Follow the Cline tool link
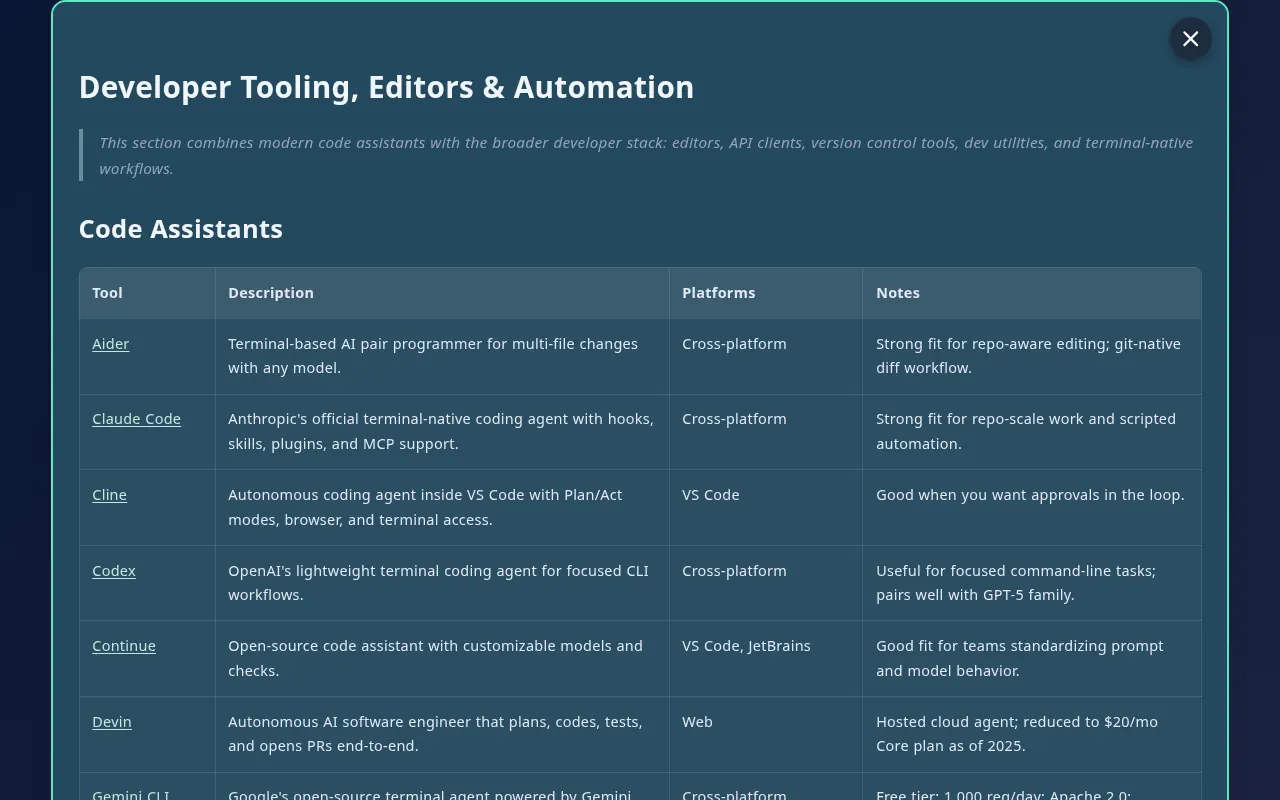 click(x=109, y=495)
